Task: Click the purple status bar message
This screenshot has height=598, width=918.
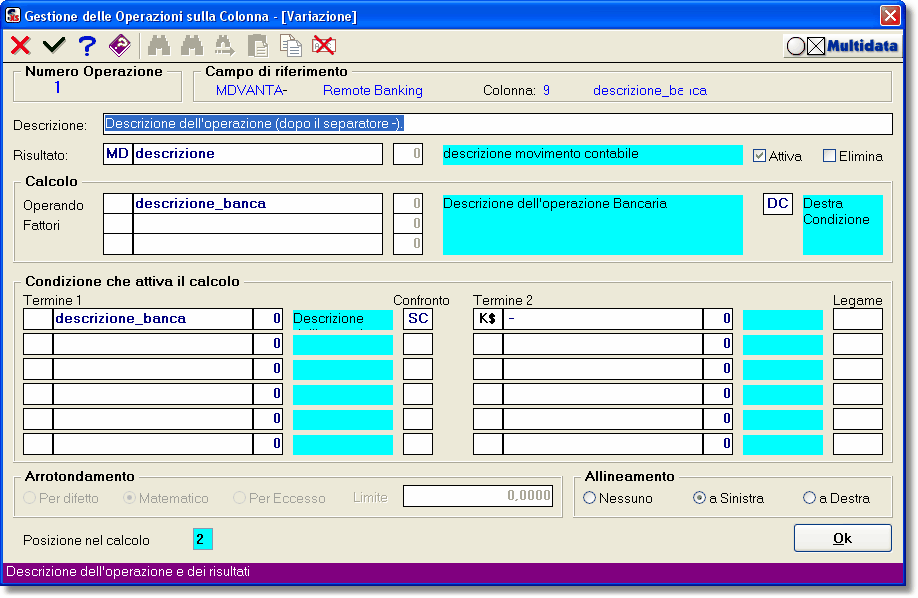Action: pyautogui.click(x=128, y=572)
